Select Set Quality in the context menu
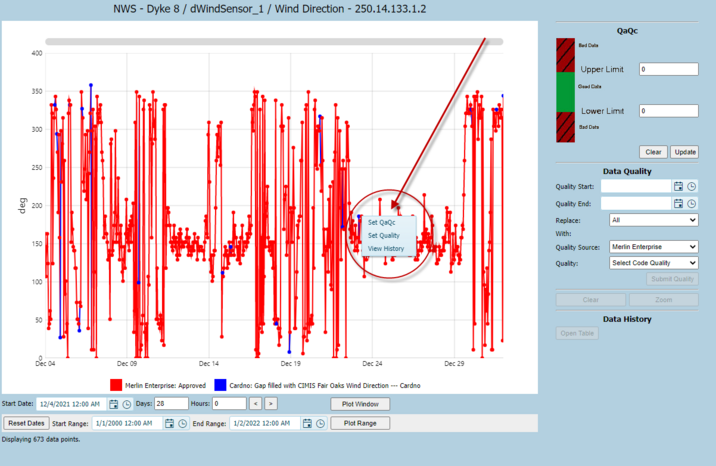 384,236
